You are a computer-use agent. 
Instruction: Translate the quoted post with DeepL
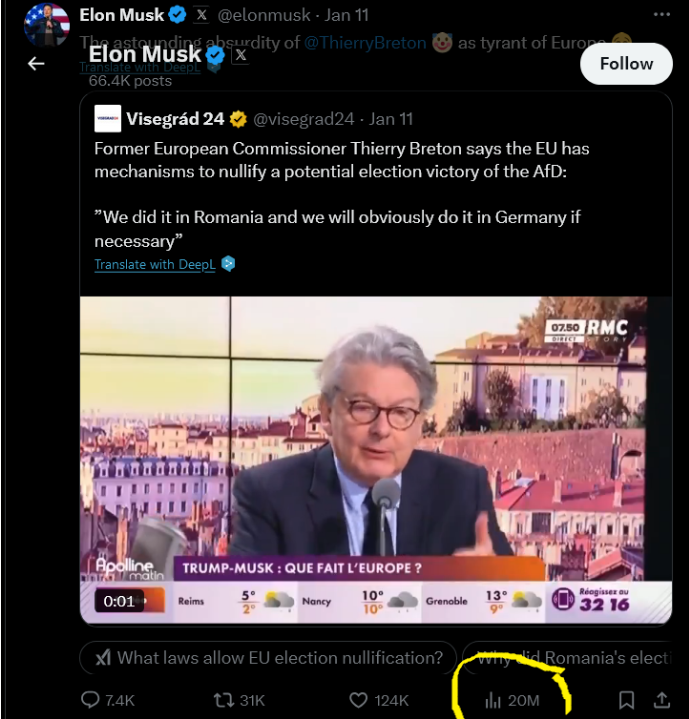point(156,265)
